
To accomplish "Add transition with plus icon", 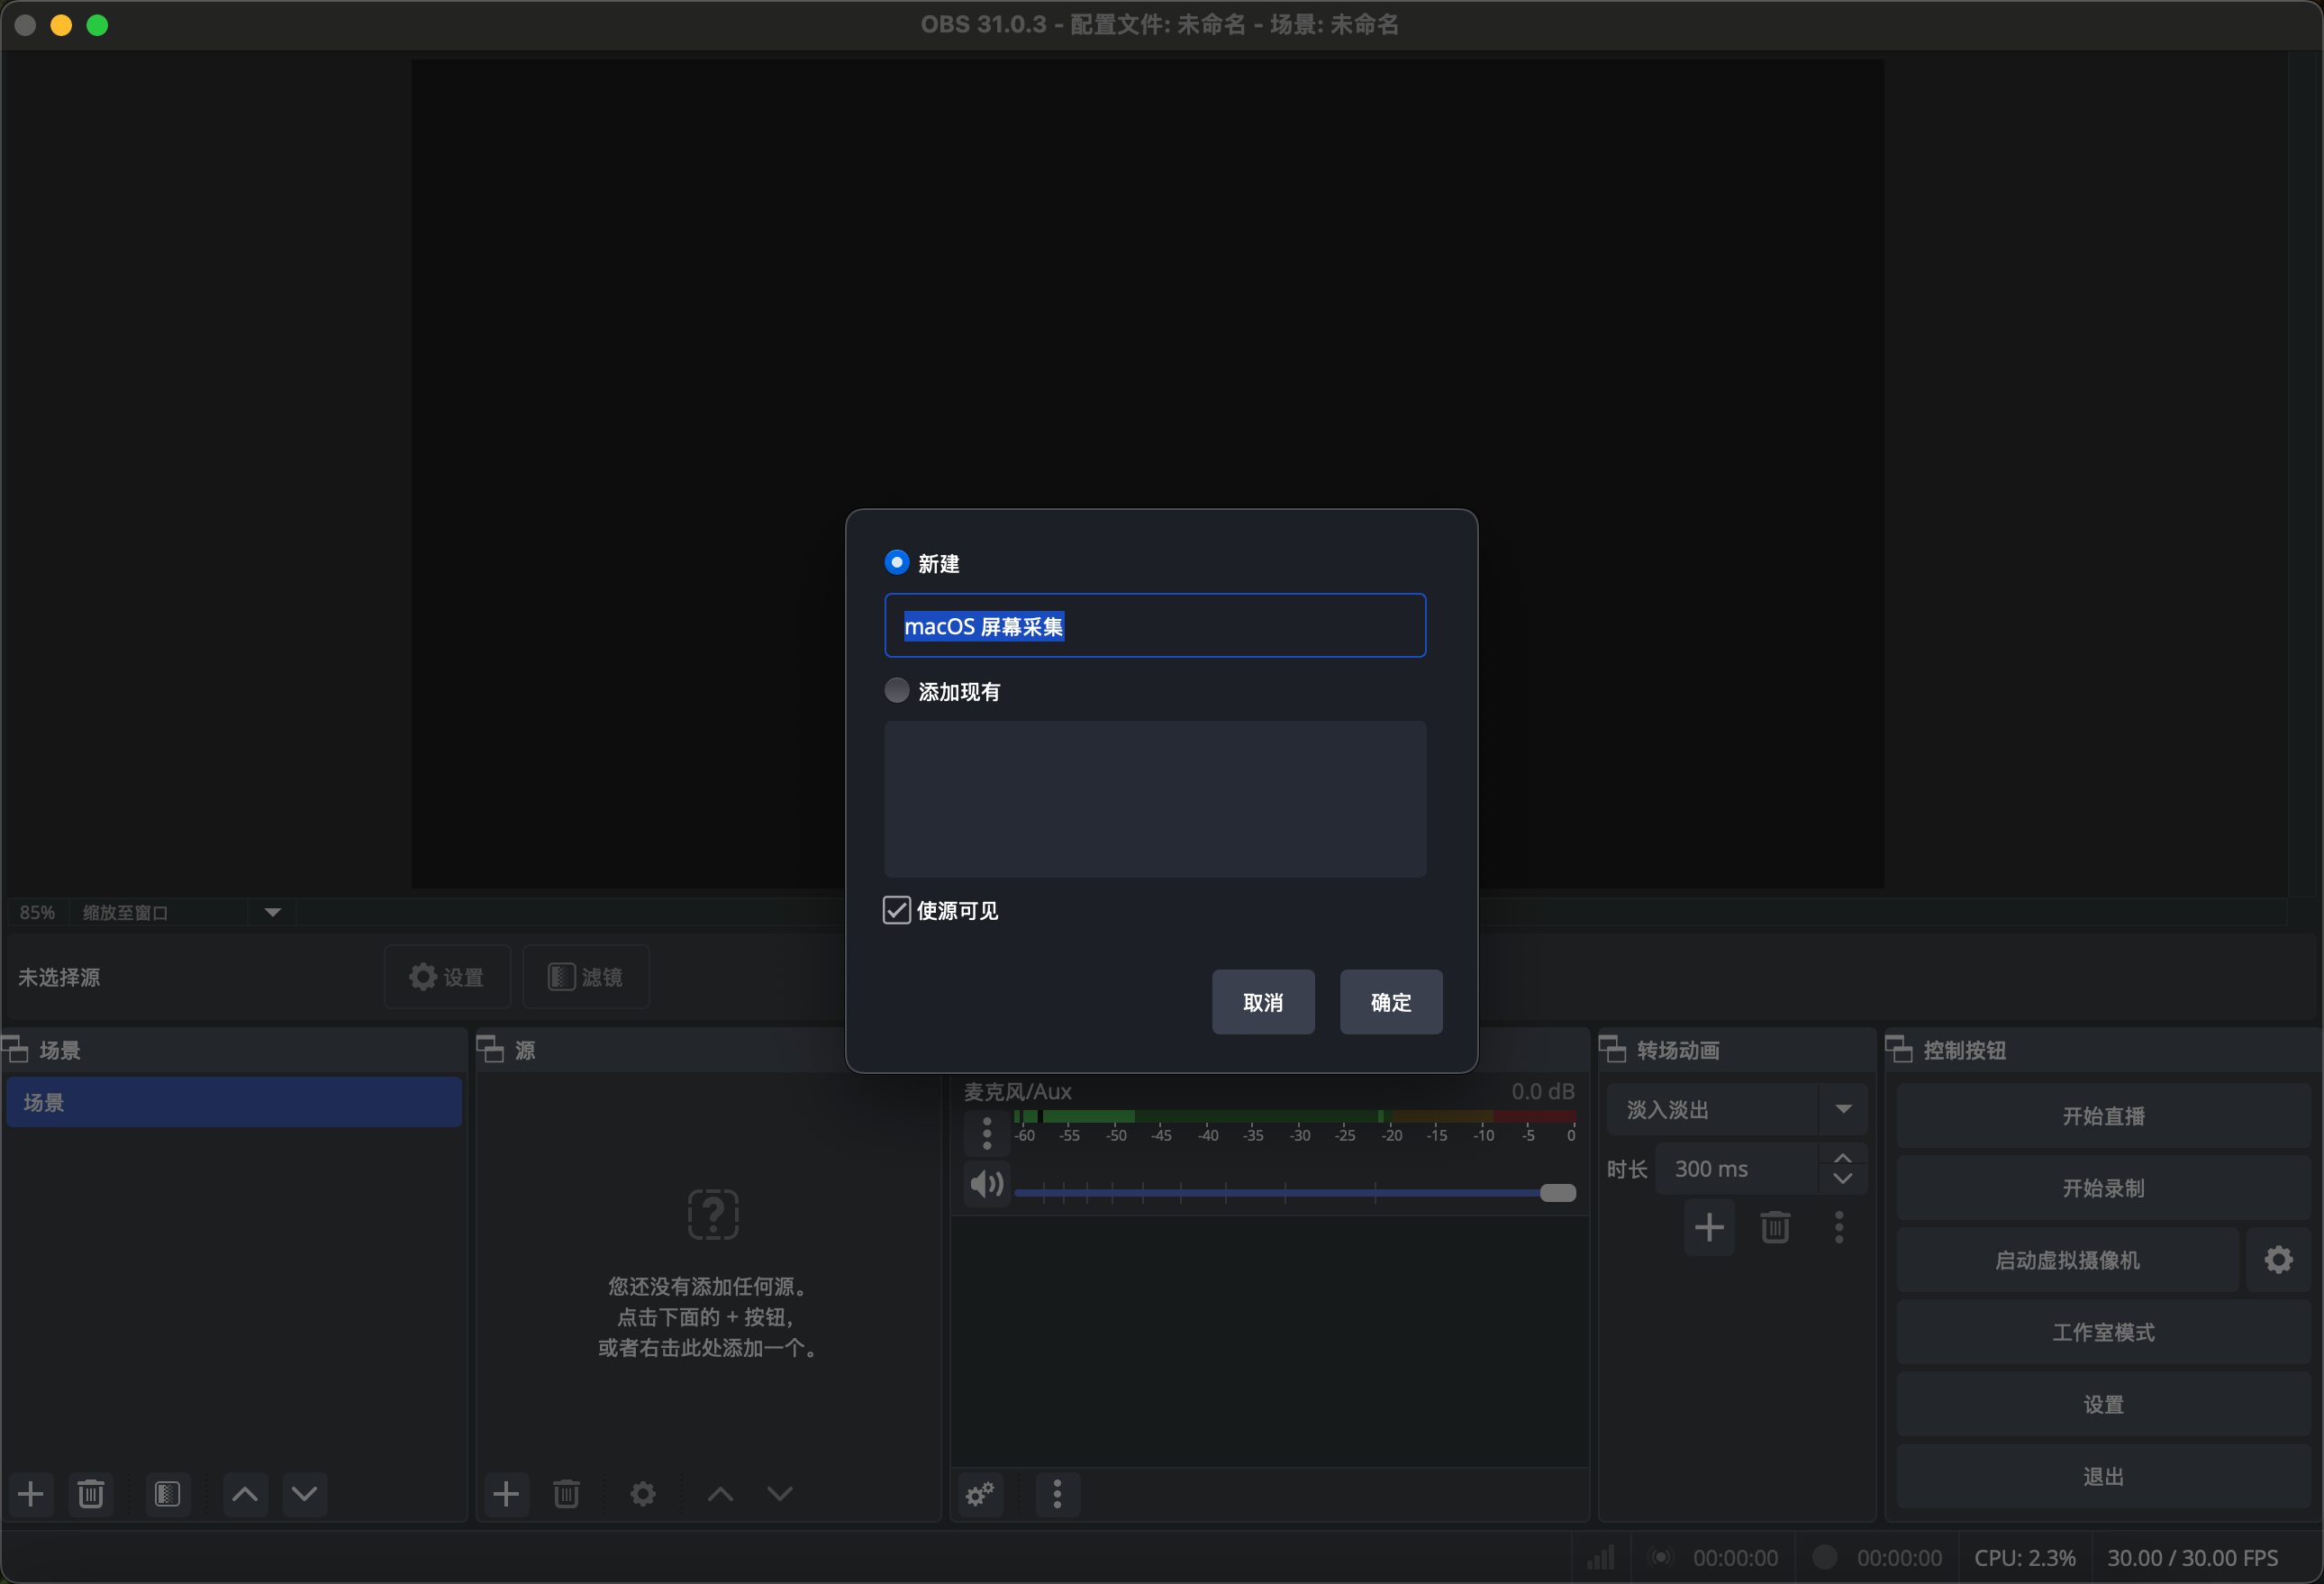I will coord(1709,1227).
